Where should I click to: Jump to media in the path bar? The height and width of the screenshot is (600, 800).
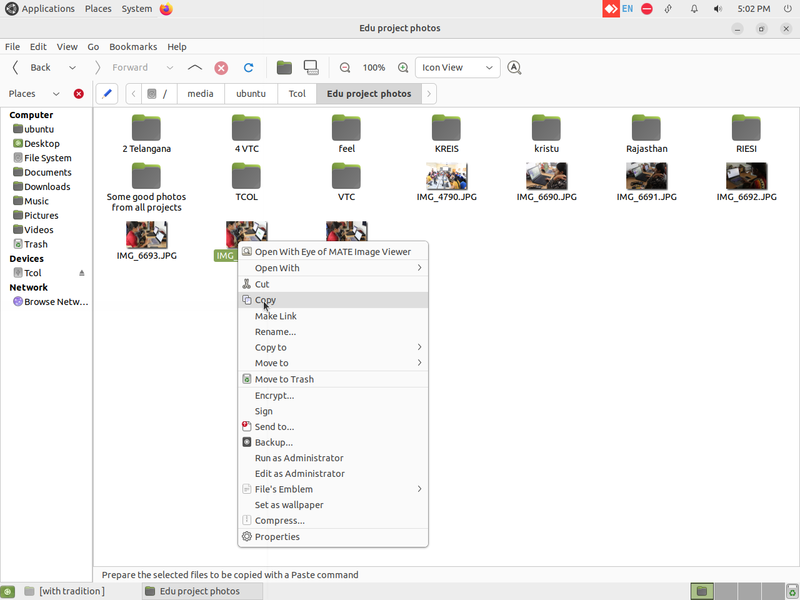tap(201, 94)
